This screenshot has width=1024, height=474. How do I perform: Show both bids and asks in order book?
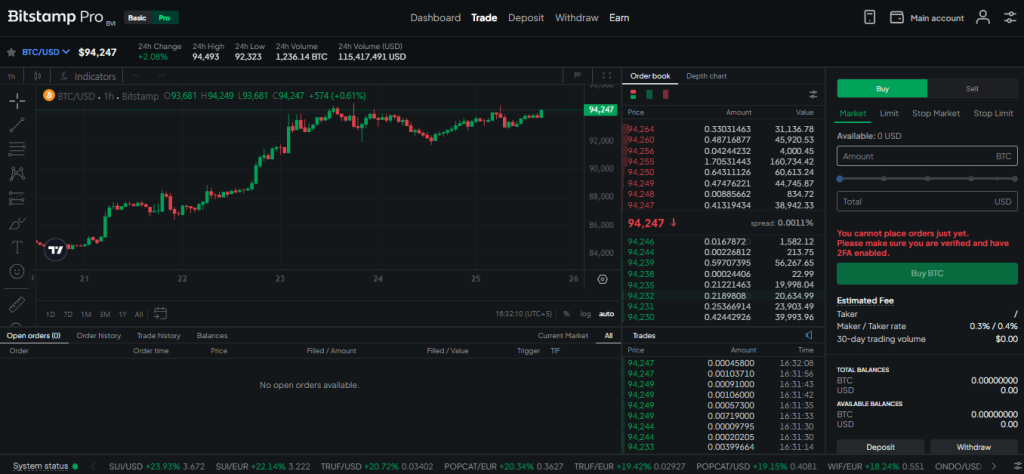click(633, 94)
